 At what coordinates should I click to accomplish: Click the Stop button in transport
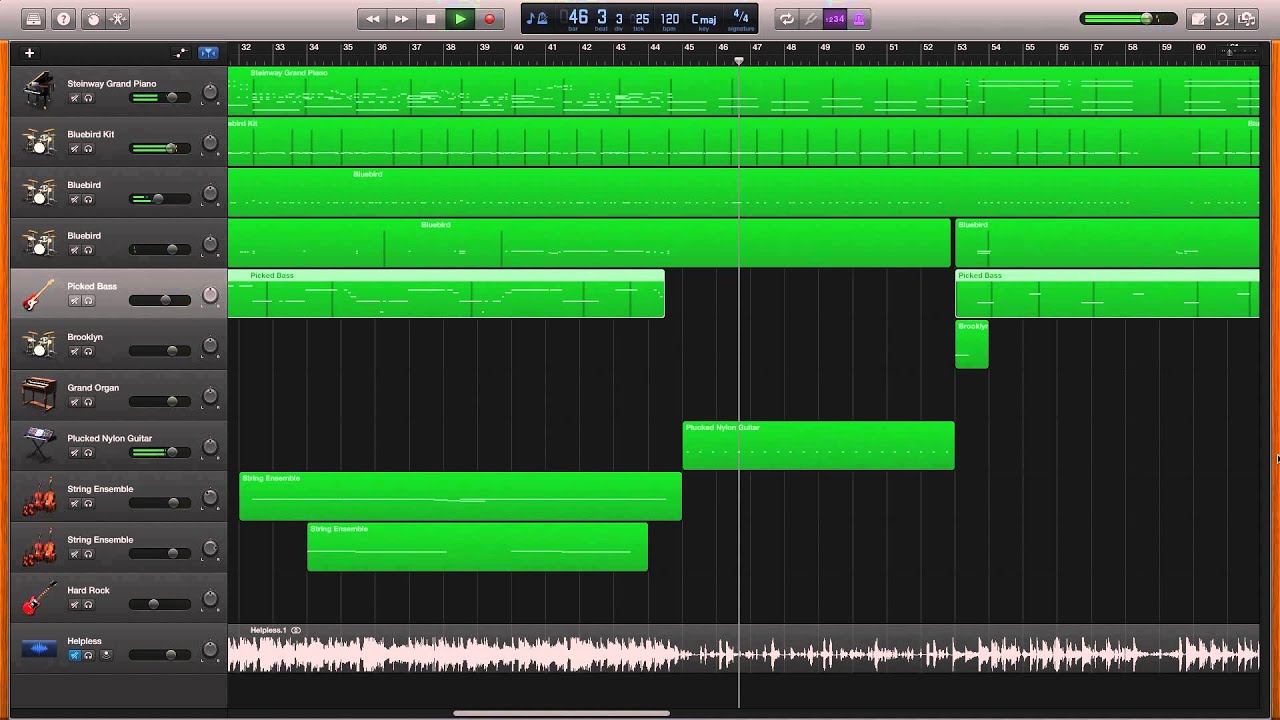pos(431,19)
